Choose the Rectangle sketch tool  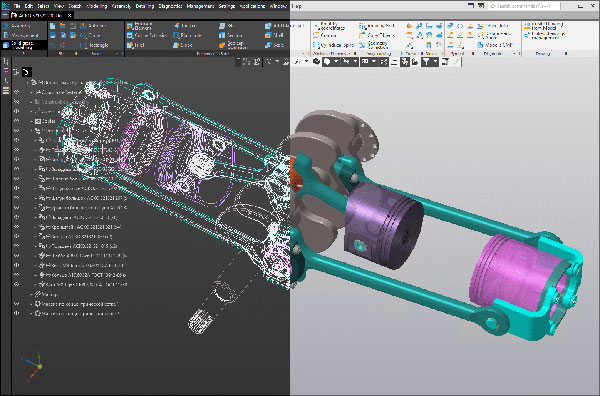point(95,45)
